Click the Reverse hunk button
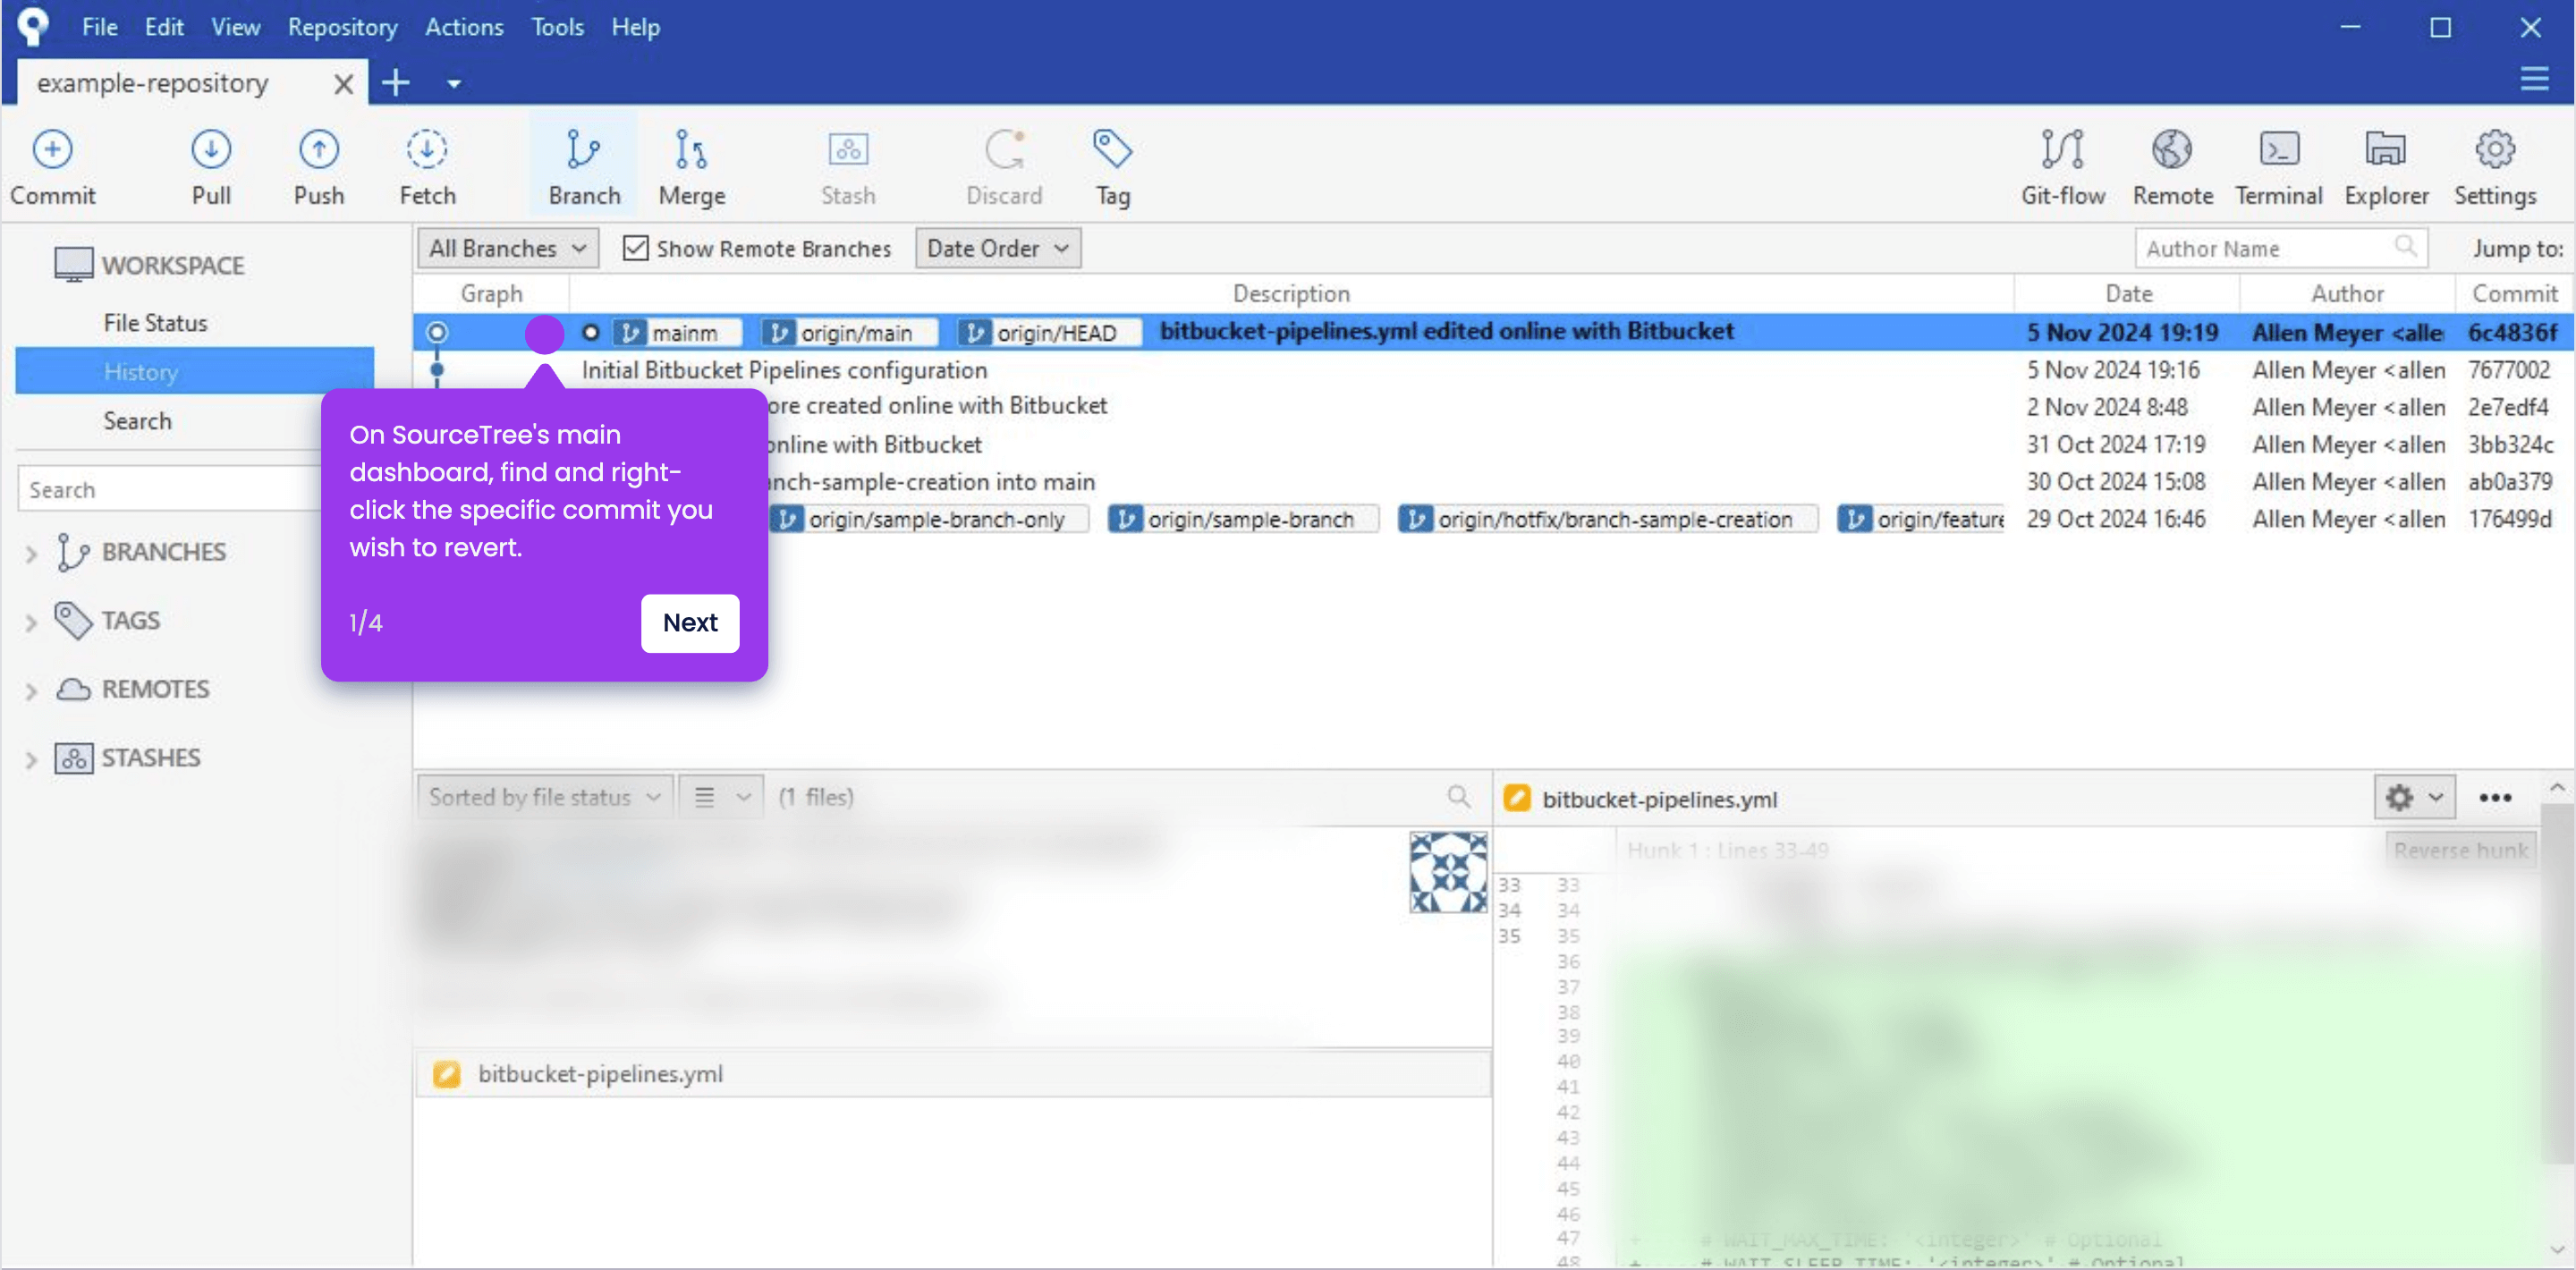Image resolution: width=2576 pixels, height=1270 pixels. coord(2460,850)
